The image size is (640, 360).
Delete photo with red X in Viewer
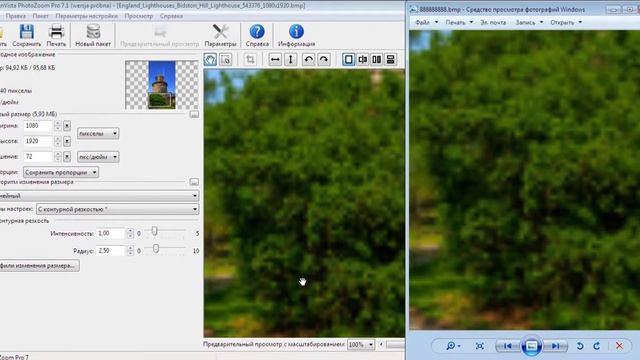pyautogui.click(x=619, y=346)
